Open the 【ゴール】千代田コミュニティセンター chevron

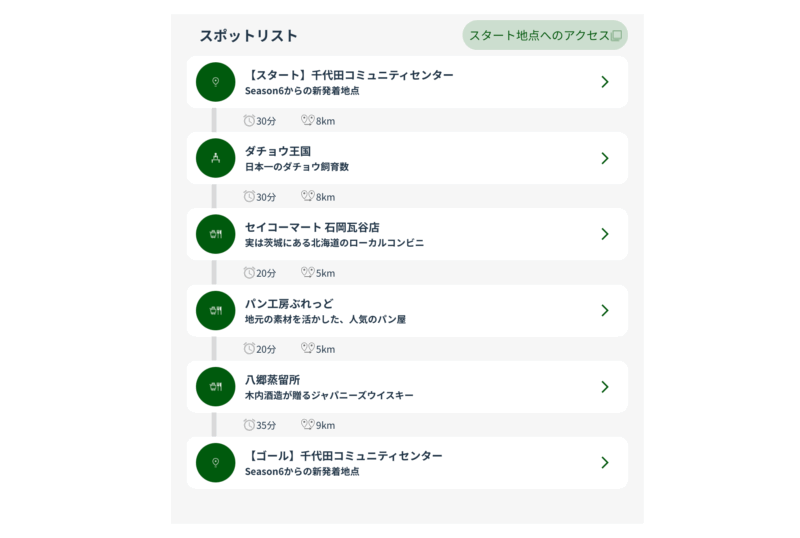pyautogui.click(x=604, y=462)
